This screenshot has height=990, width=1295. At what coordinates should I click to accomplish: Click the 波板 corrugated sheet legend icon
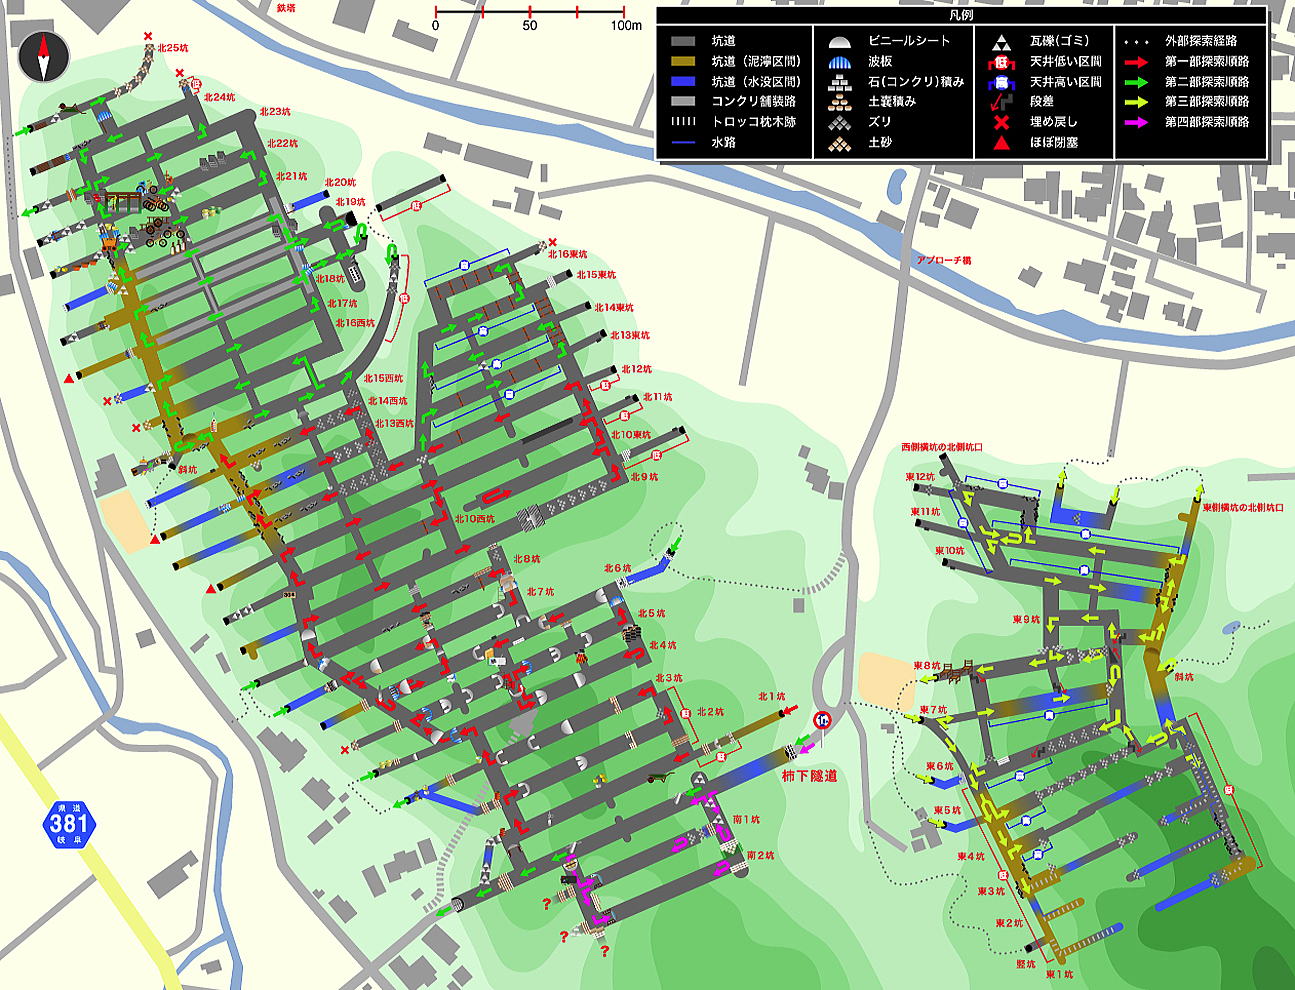click(839, 62)
